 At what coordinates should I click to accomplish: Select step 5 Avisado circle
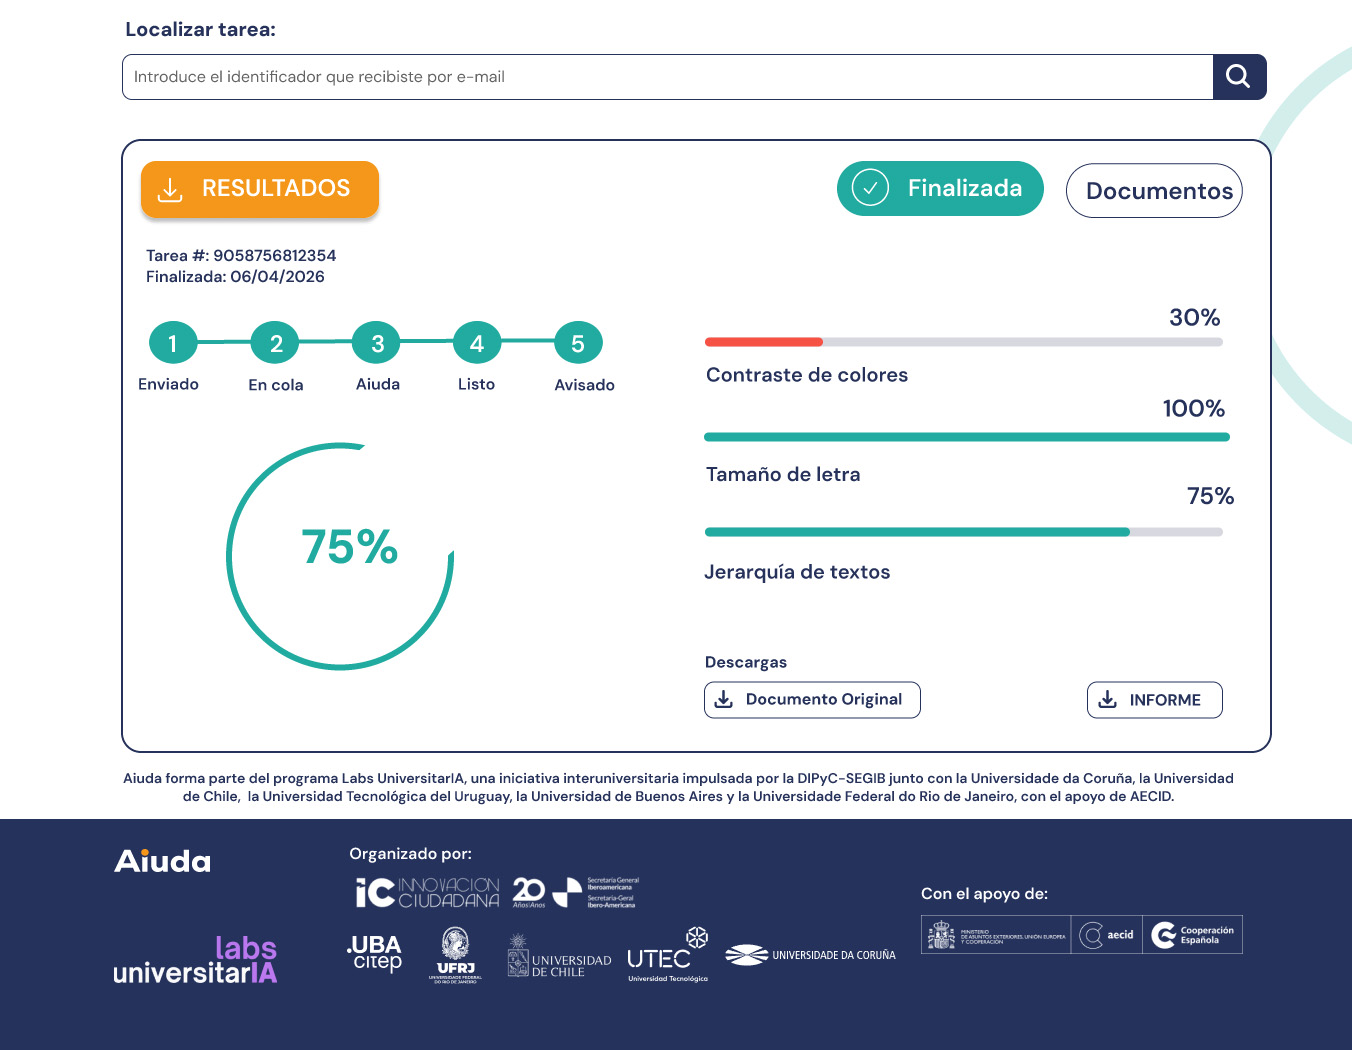578,343
